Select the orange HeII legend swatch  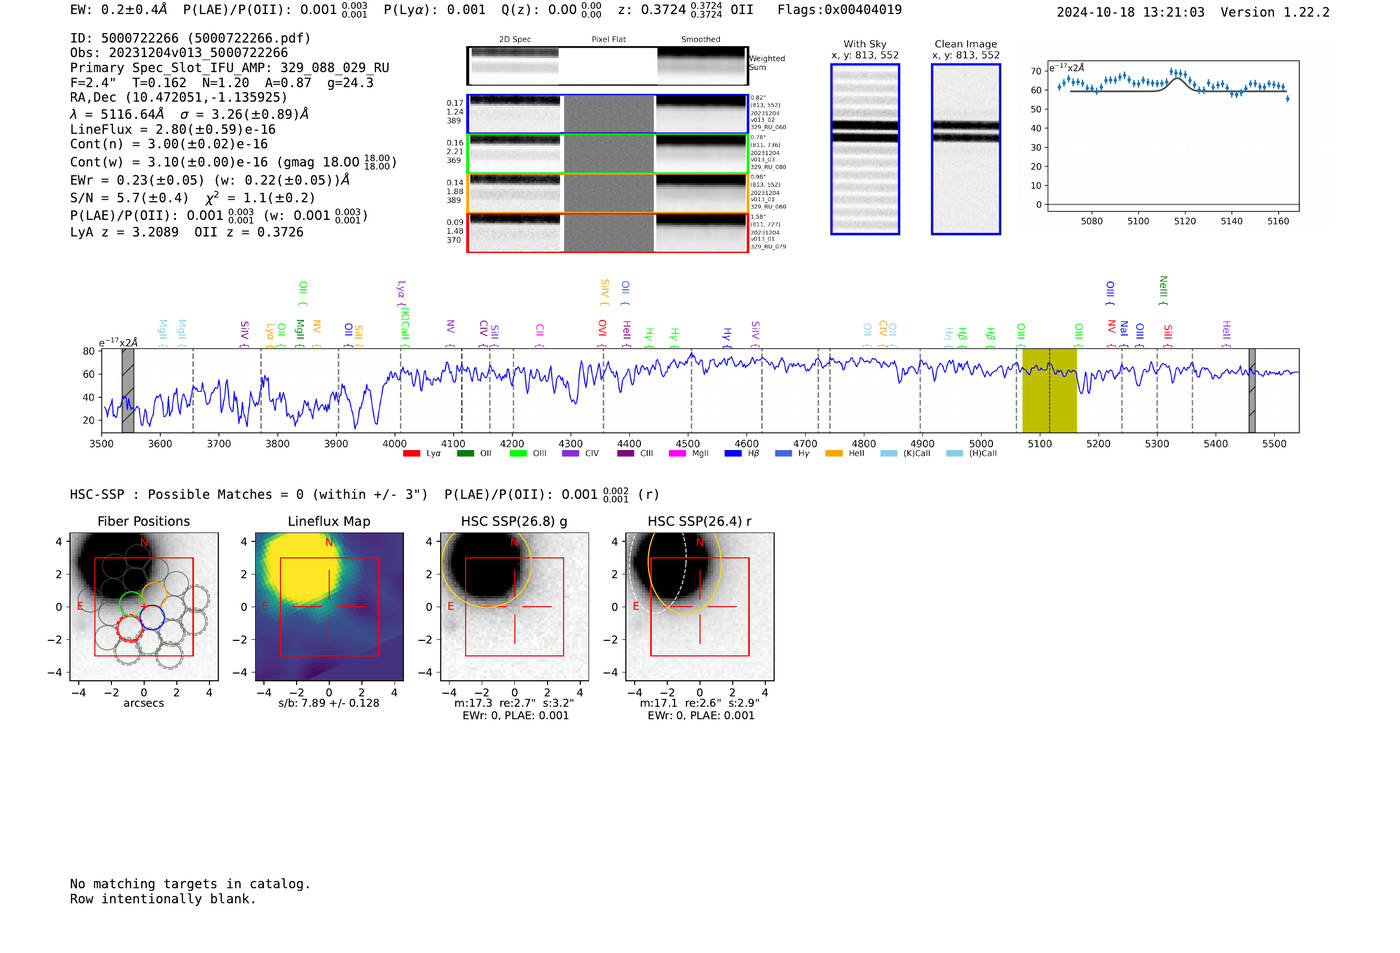pyautogui.click(x=834, y=454)
